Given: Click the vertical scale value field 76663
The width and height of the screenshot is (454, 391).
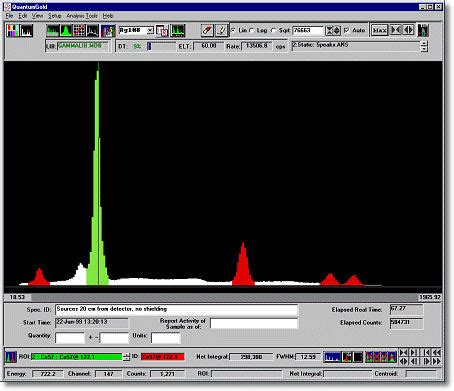Looking at the screenshot, I should [308, 30].
